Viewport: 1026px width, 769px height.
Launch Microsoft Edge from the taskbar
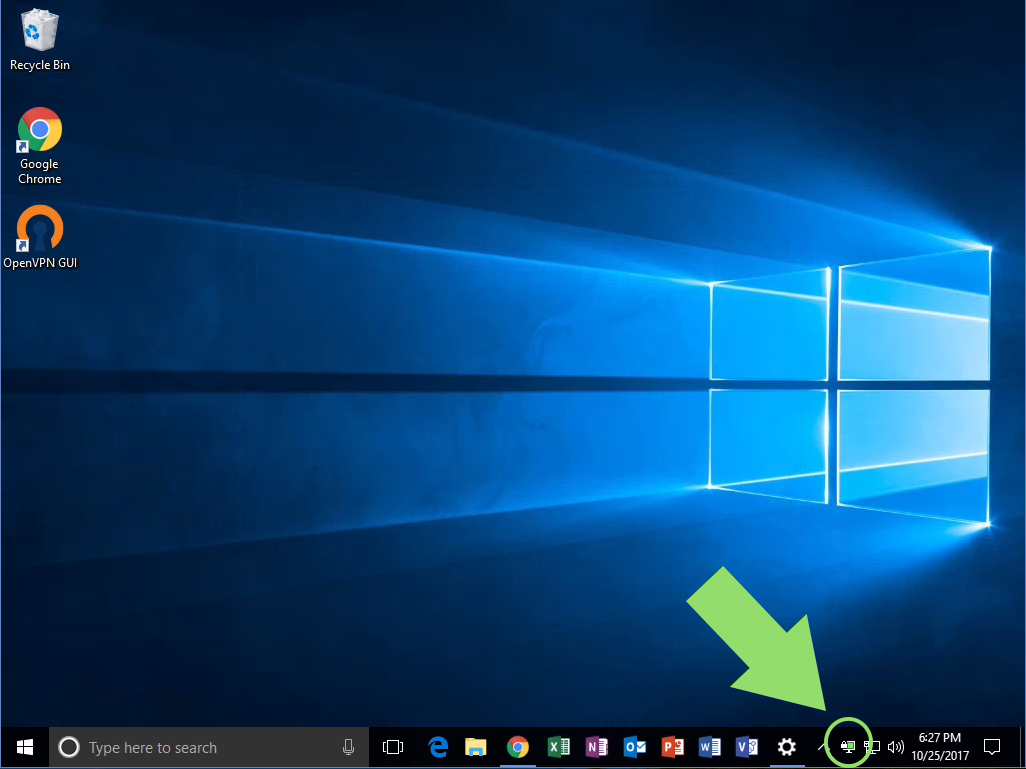[438, 747]
